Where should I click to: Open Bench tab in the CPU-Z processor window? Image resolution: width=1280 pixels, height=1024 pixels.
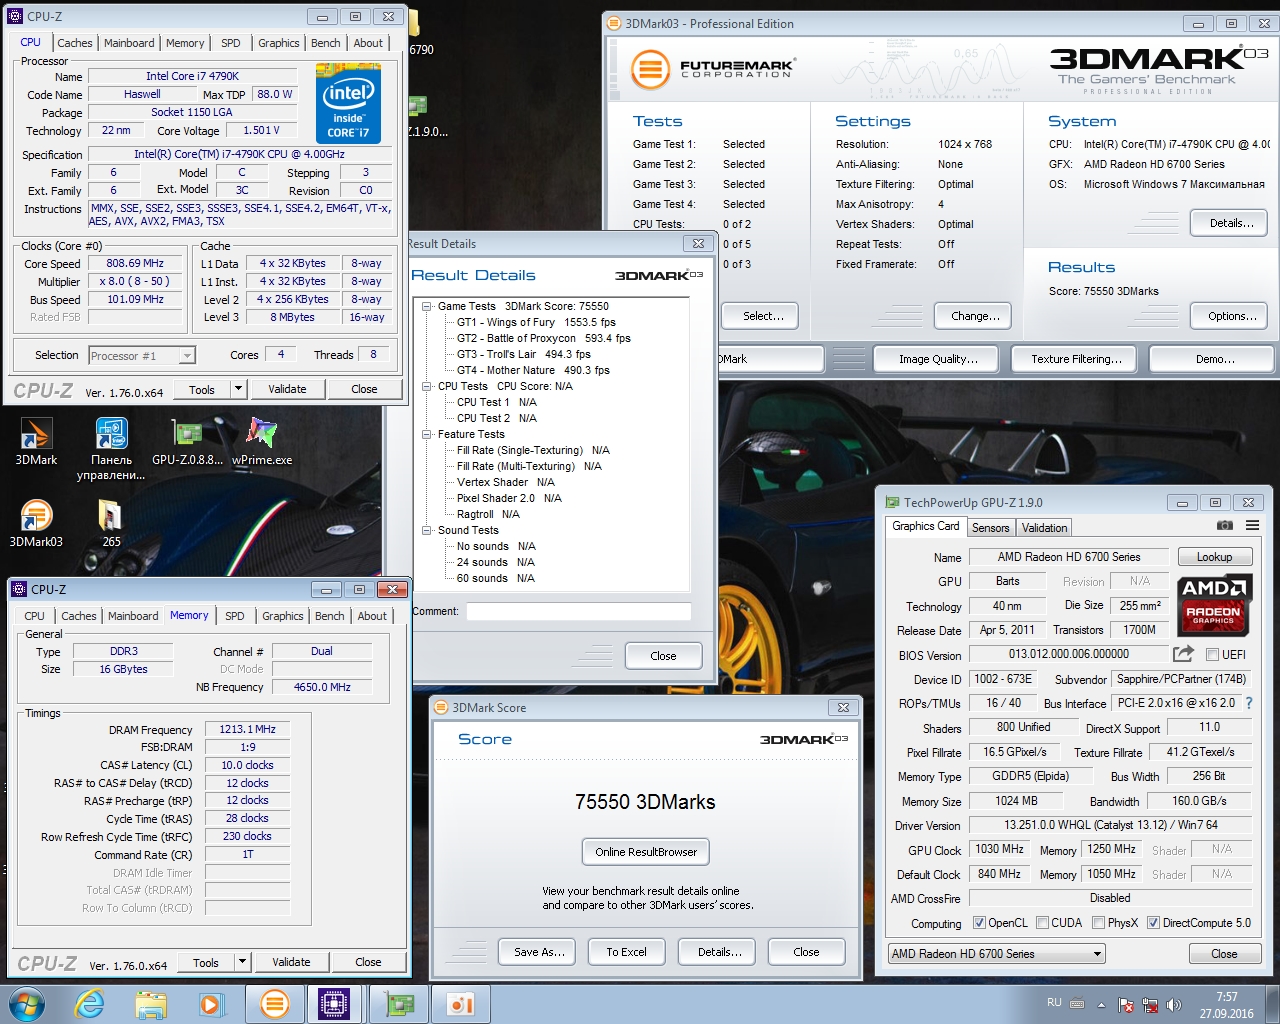pos(325,43)
